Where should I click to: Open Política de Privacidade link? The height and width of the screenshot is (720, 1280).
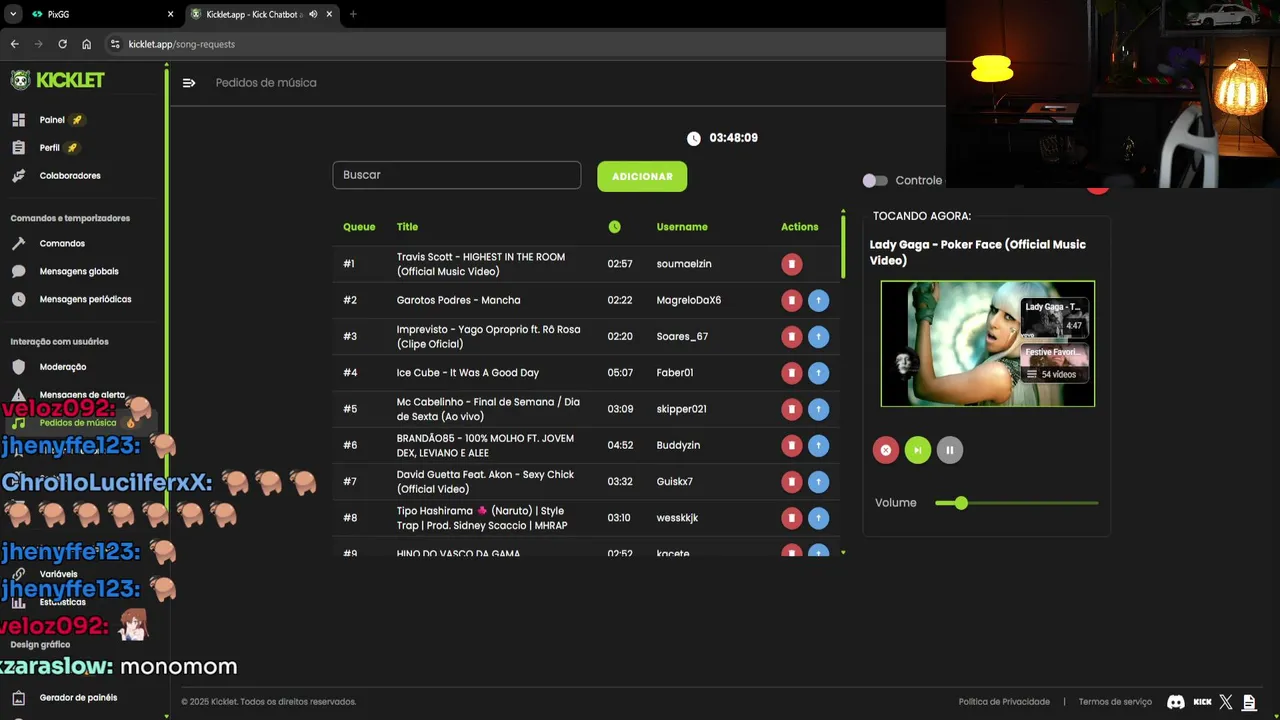click(1004, 702)
